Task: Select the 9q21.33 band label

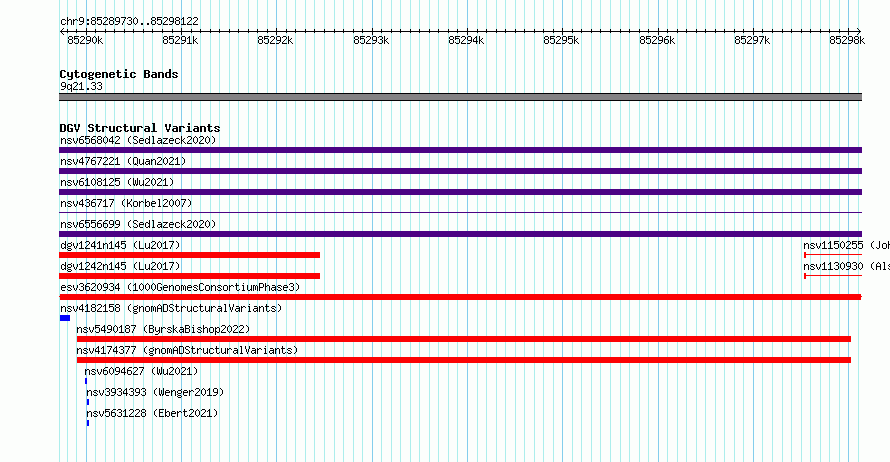Action: coord(81,86)
